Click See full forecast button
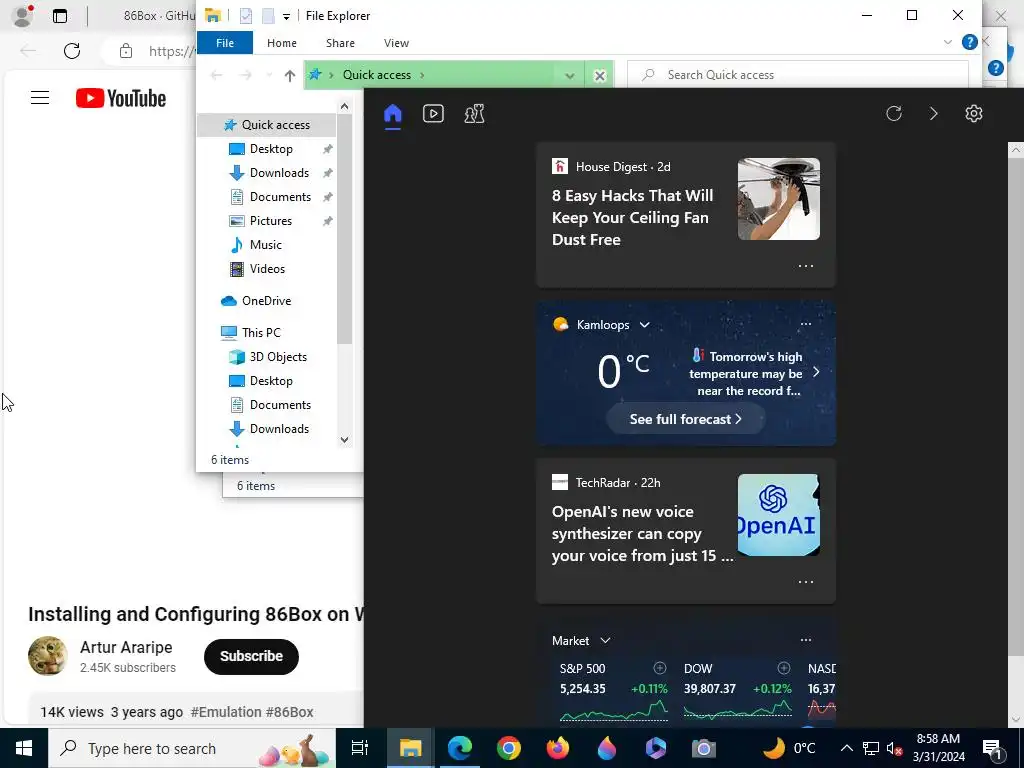This screenshot has height=768, width=1024. 686,419
